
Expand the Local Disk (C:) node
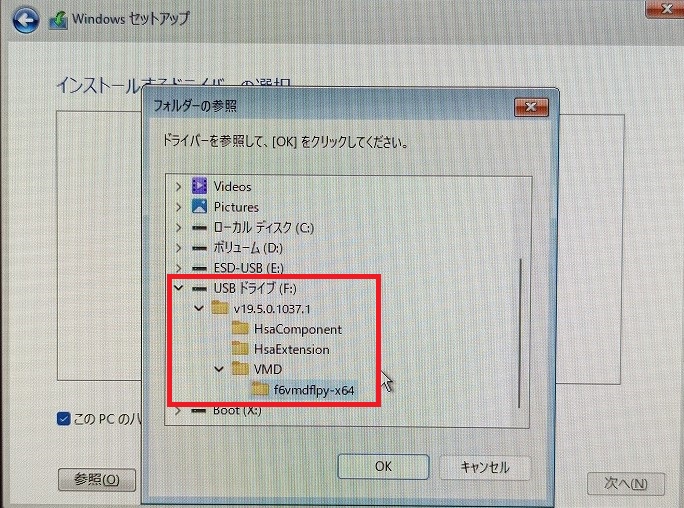178,227
